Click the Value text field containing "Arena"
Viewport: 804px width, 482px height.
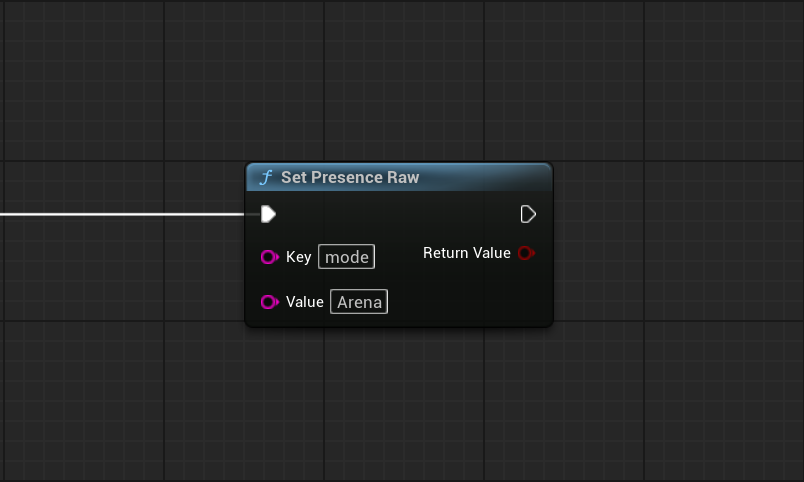(359, 302)
